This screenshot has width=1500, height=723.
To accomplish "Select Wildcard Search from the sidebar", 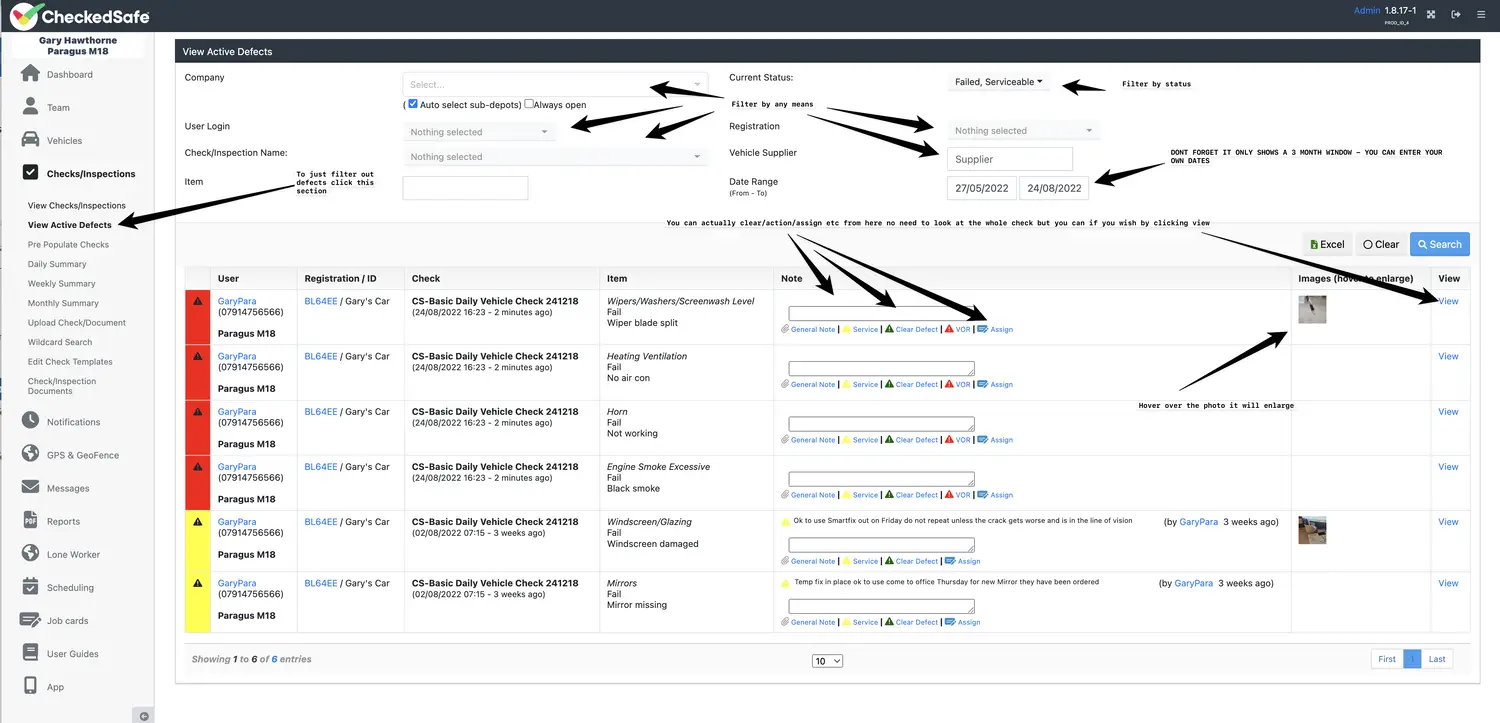I will (60, 342).
